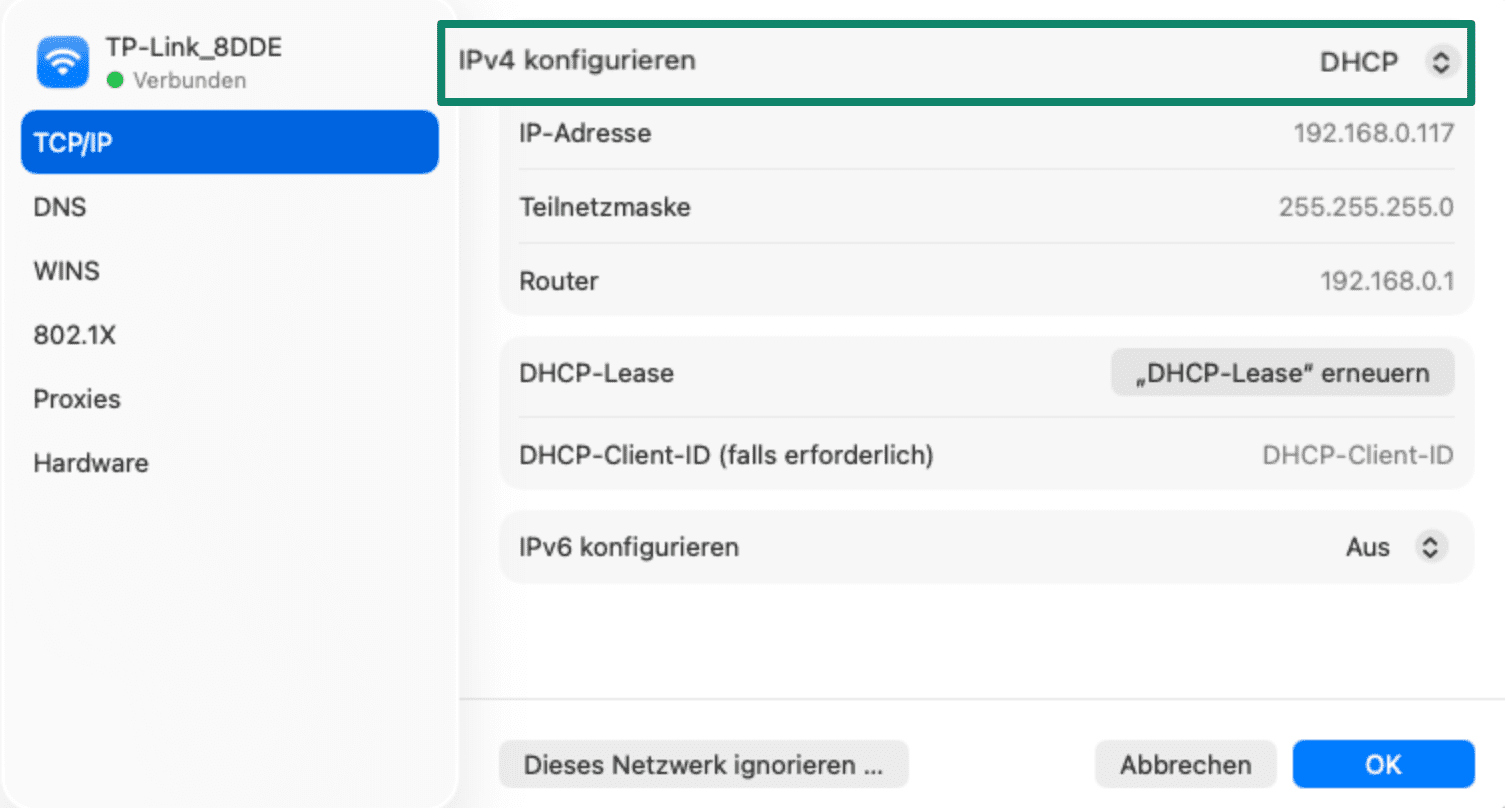This screenshot has width=1506, height=808.
Task: Click the "DHCP-Lease" erneuern button
Action: [x=1282, y=372]
